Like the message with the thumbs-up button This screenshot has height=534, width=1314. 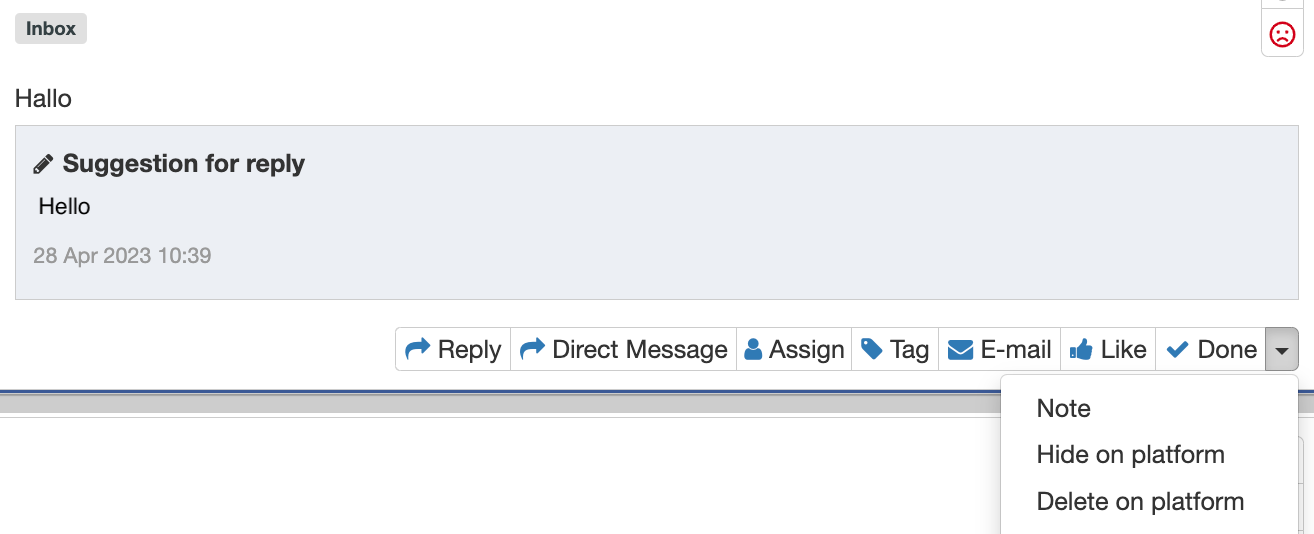coord(1108,349)
